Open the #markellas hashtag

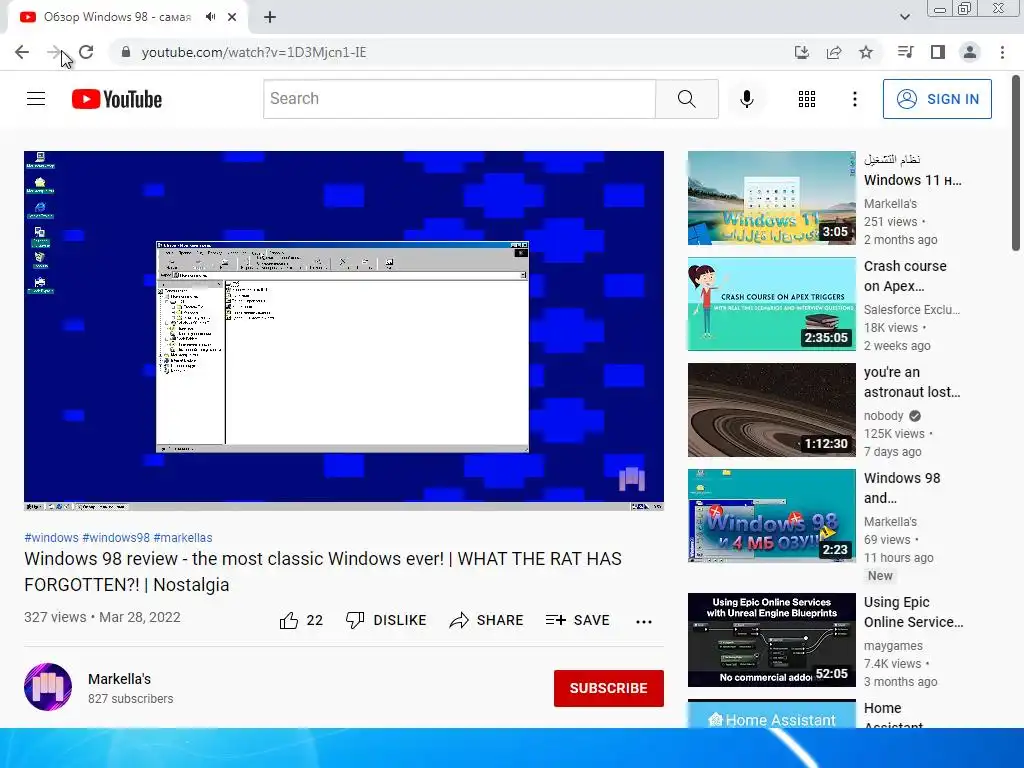(x=183, y=537)
